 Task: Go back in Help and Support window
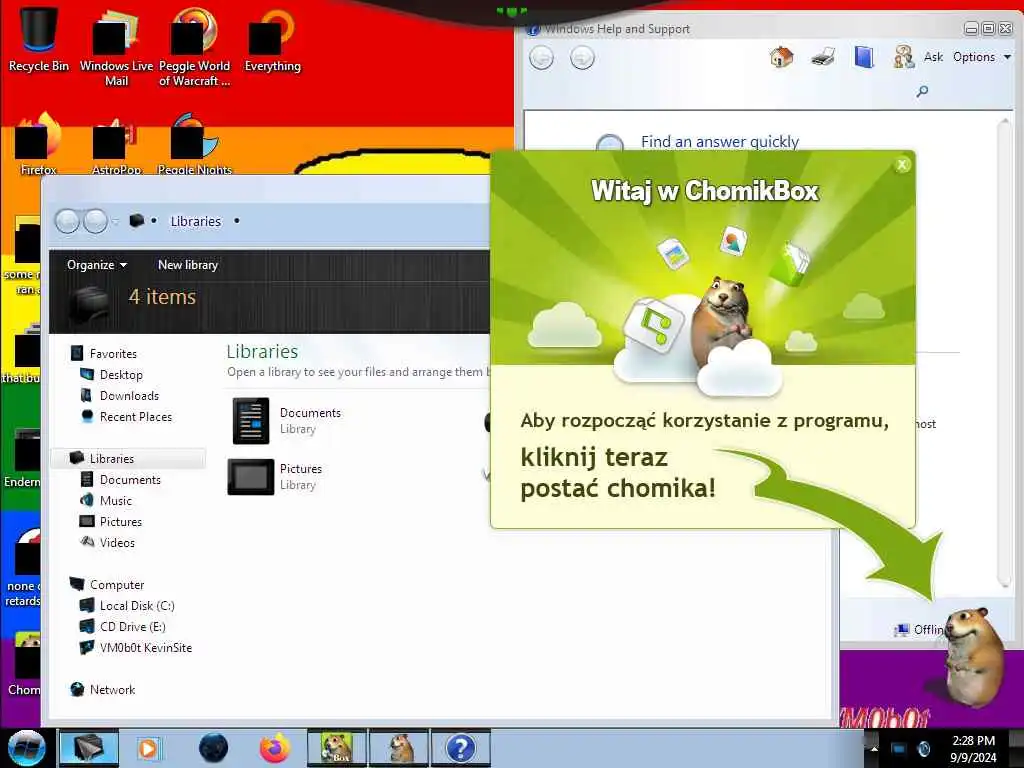coord(541,57)
